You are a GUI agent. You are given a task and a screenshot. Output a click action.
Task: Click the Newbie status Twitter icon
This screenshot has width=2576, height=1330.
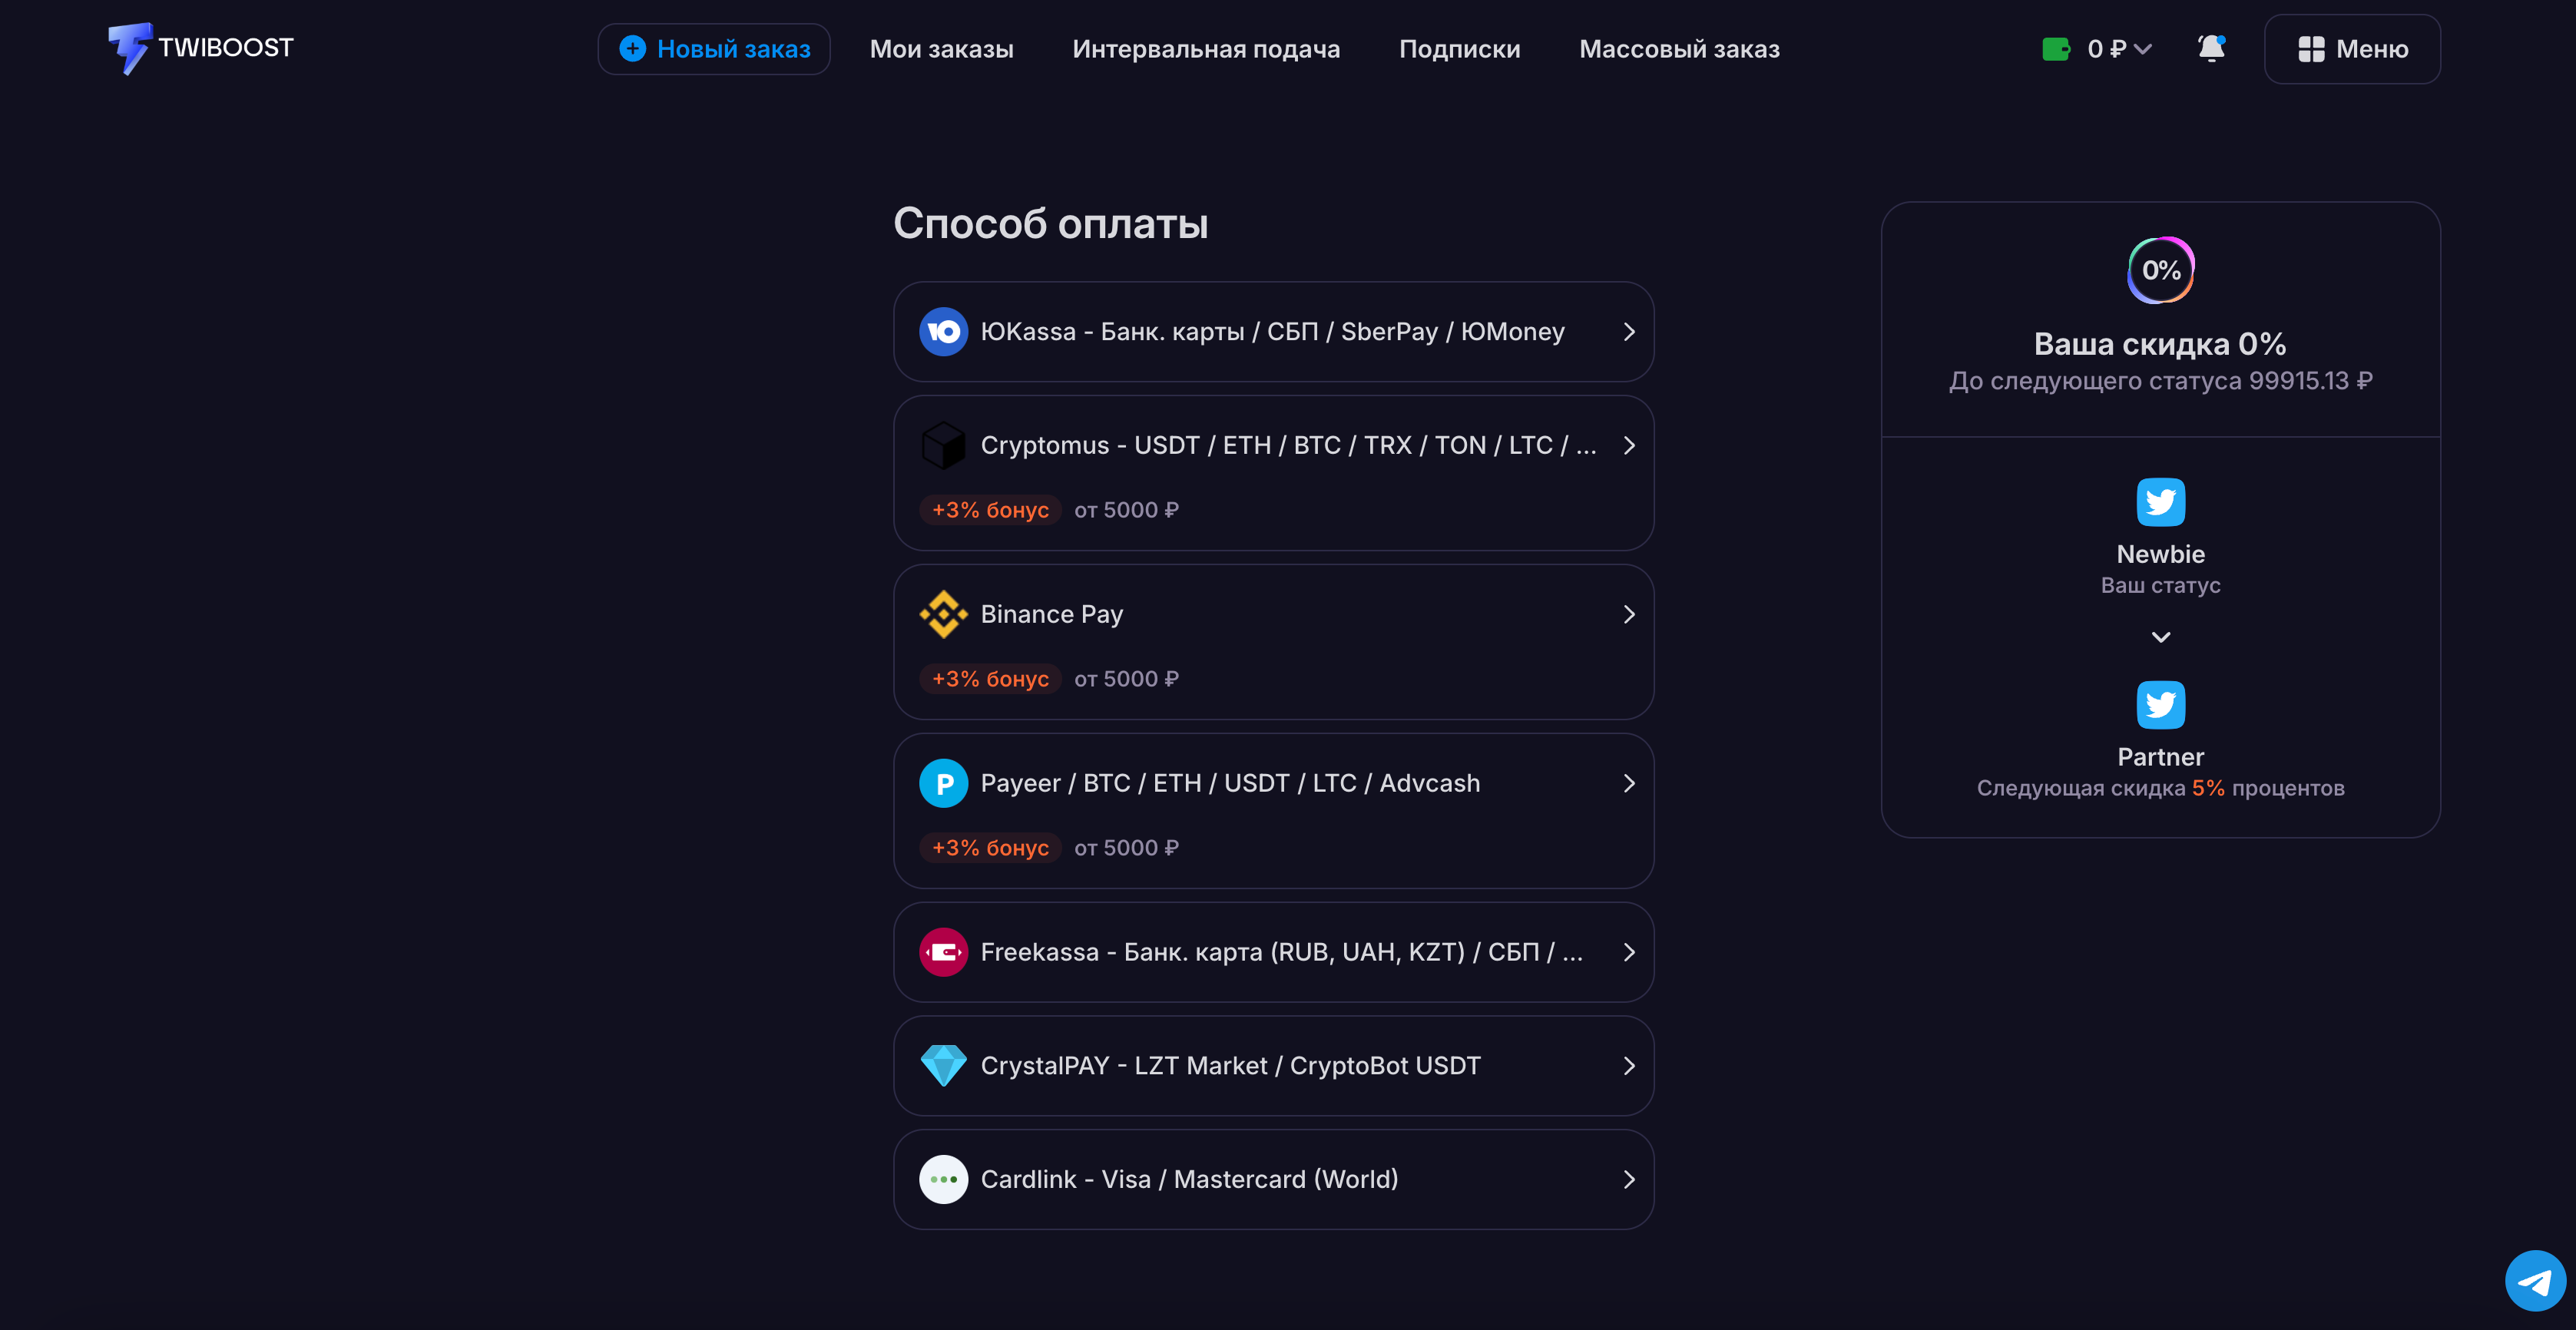2160,502
